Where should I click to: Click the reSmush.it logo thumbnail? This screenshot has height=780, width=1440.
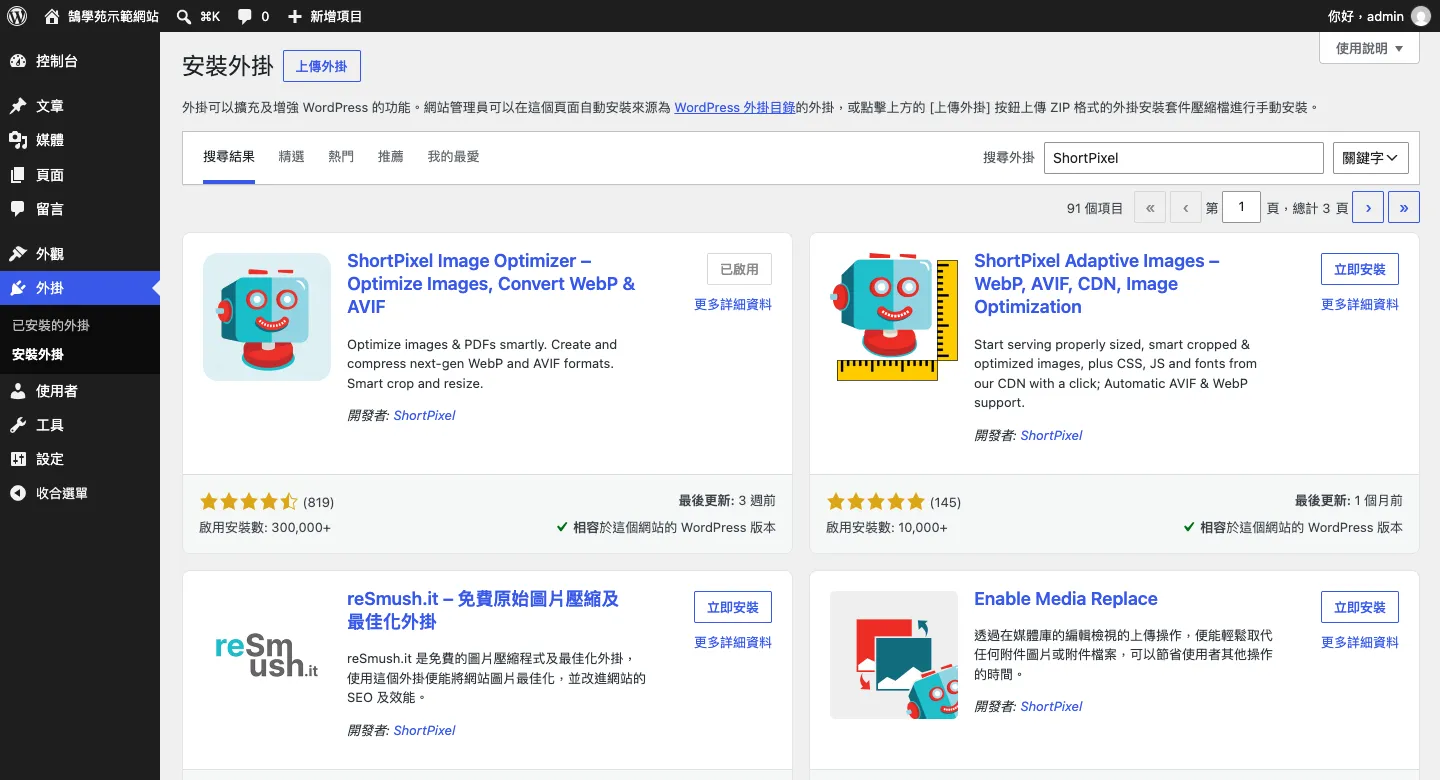[x=267, y=655]
